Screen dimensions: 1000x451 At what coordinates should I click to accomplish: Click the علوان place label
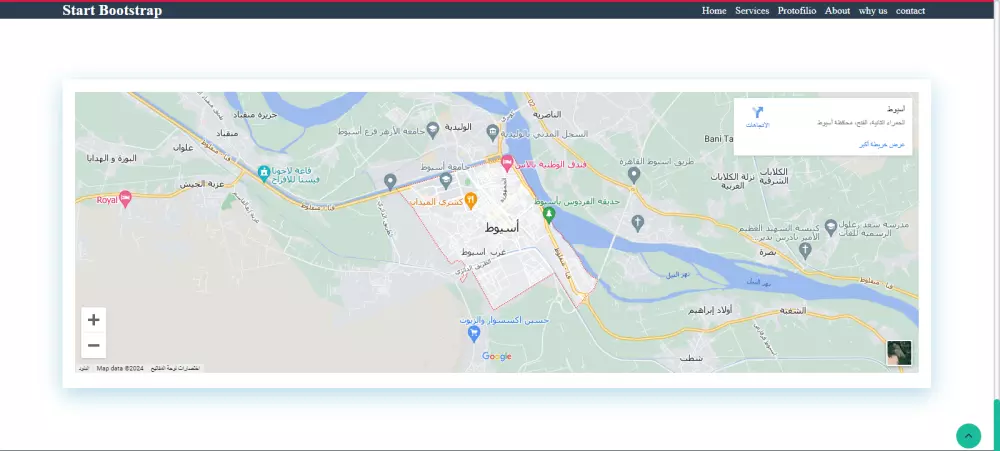point(183,147)
